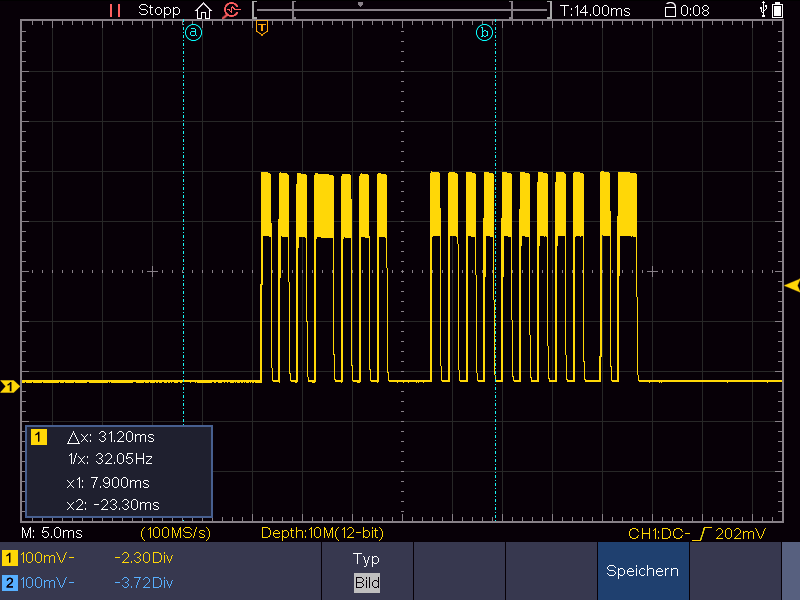Select cursor a marker

click(193, 33)
